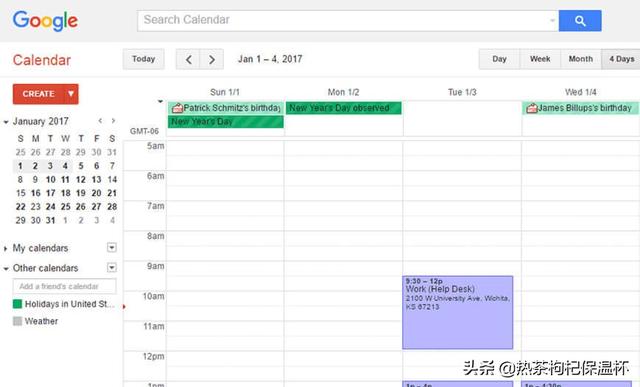Image resolution: width=640 pixels, height=387 pixels.
Task: Collapse the January 2017 mini calendar
Action: (6, 122)
